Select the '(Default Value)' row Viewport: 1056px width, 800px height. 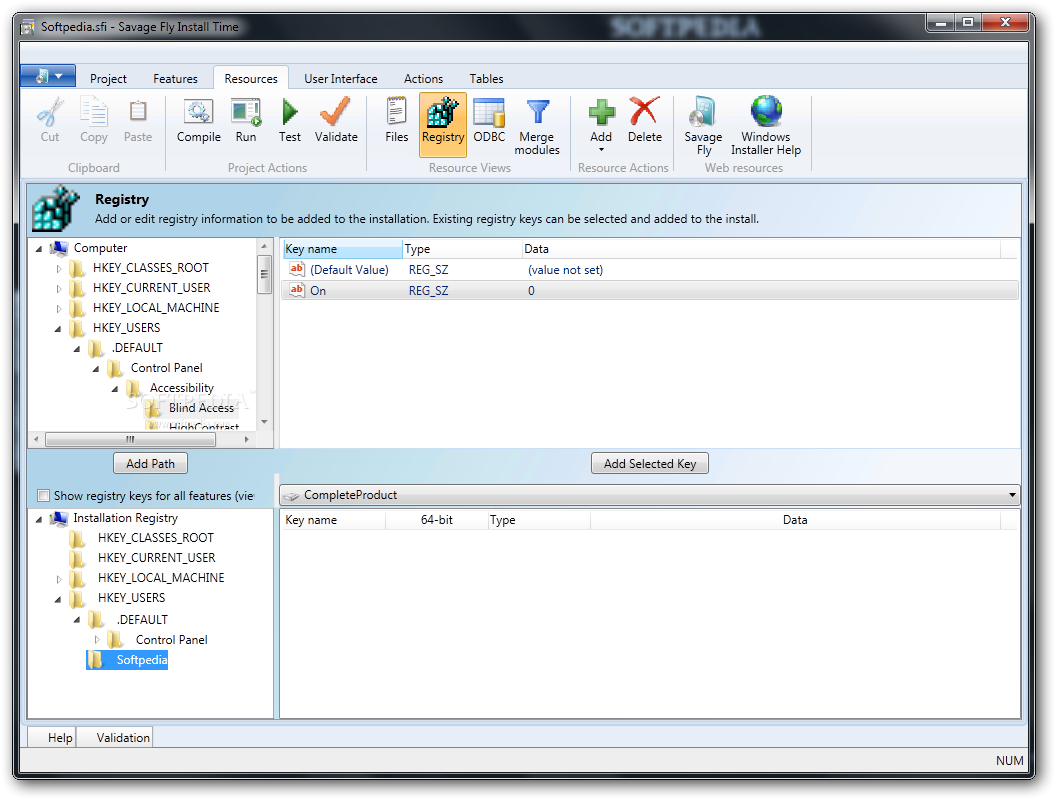point(650,270)
